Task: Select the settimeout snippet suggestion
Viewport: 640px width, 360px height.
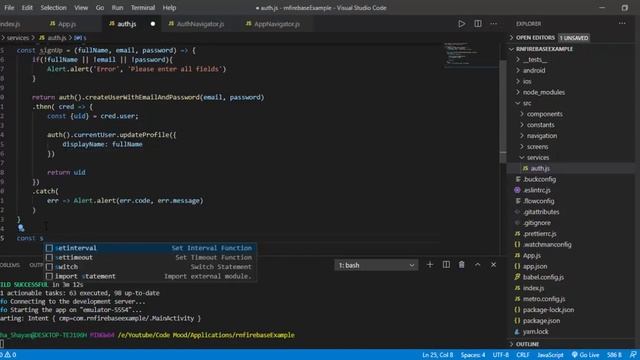Action: [150, 258]
